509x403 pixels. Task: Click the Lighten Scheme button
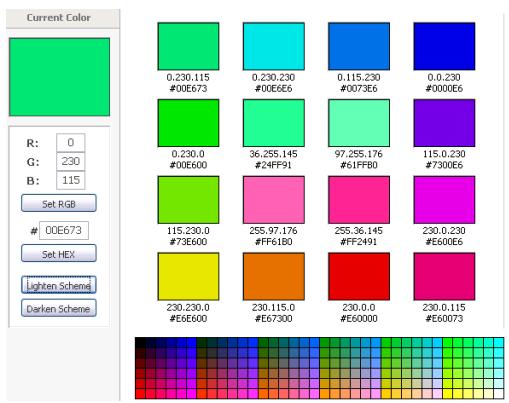(59, 285)
